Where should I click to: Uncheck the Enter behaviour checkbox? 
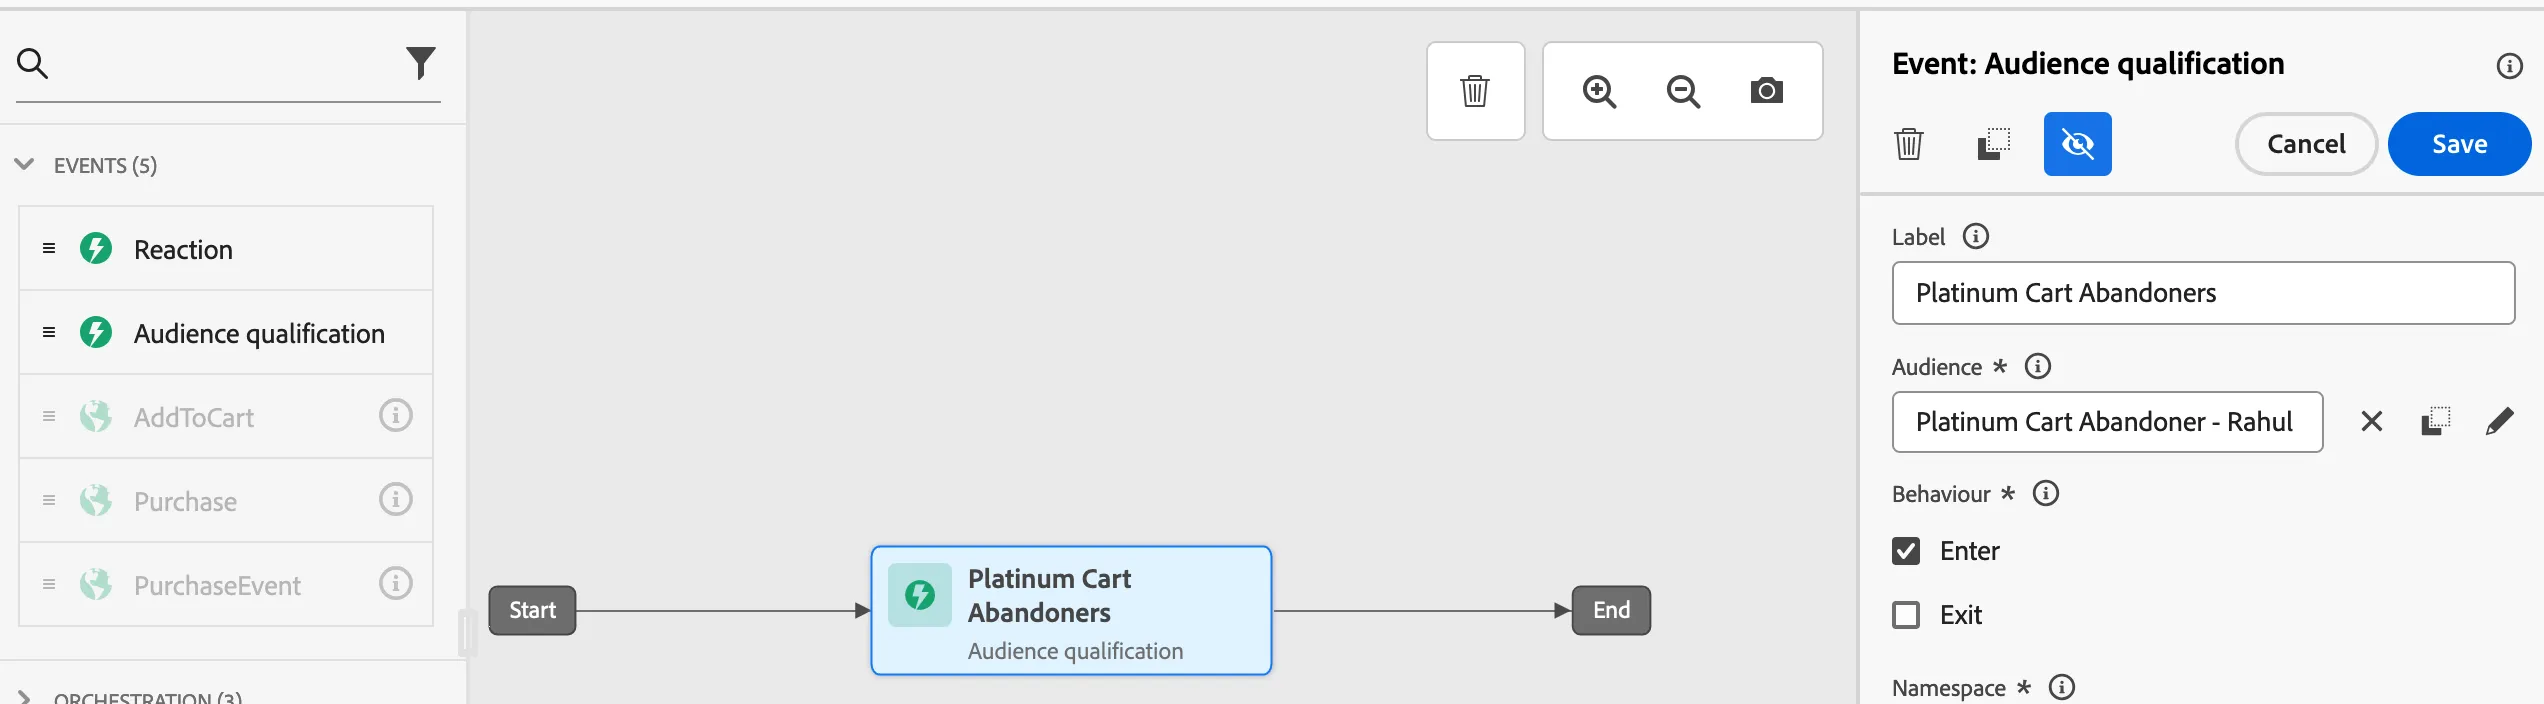(1906, 551)
